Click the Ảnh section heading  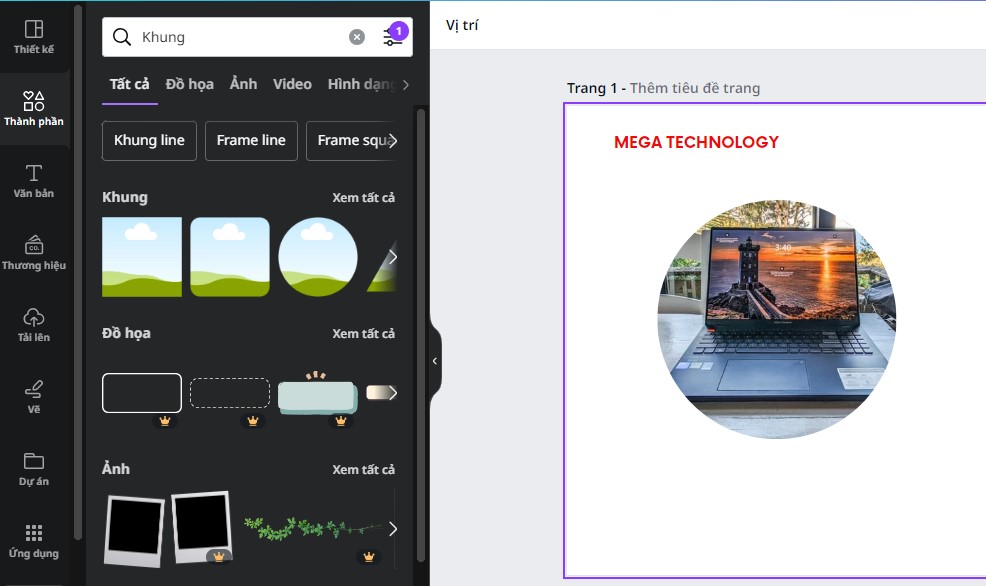(x=116, y=469)
